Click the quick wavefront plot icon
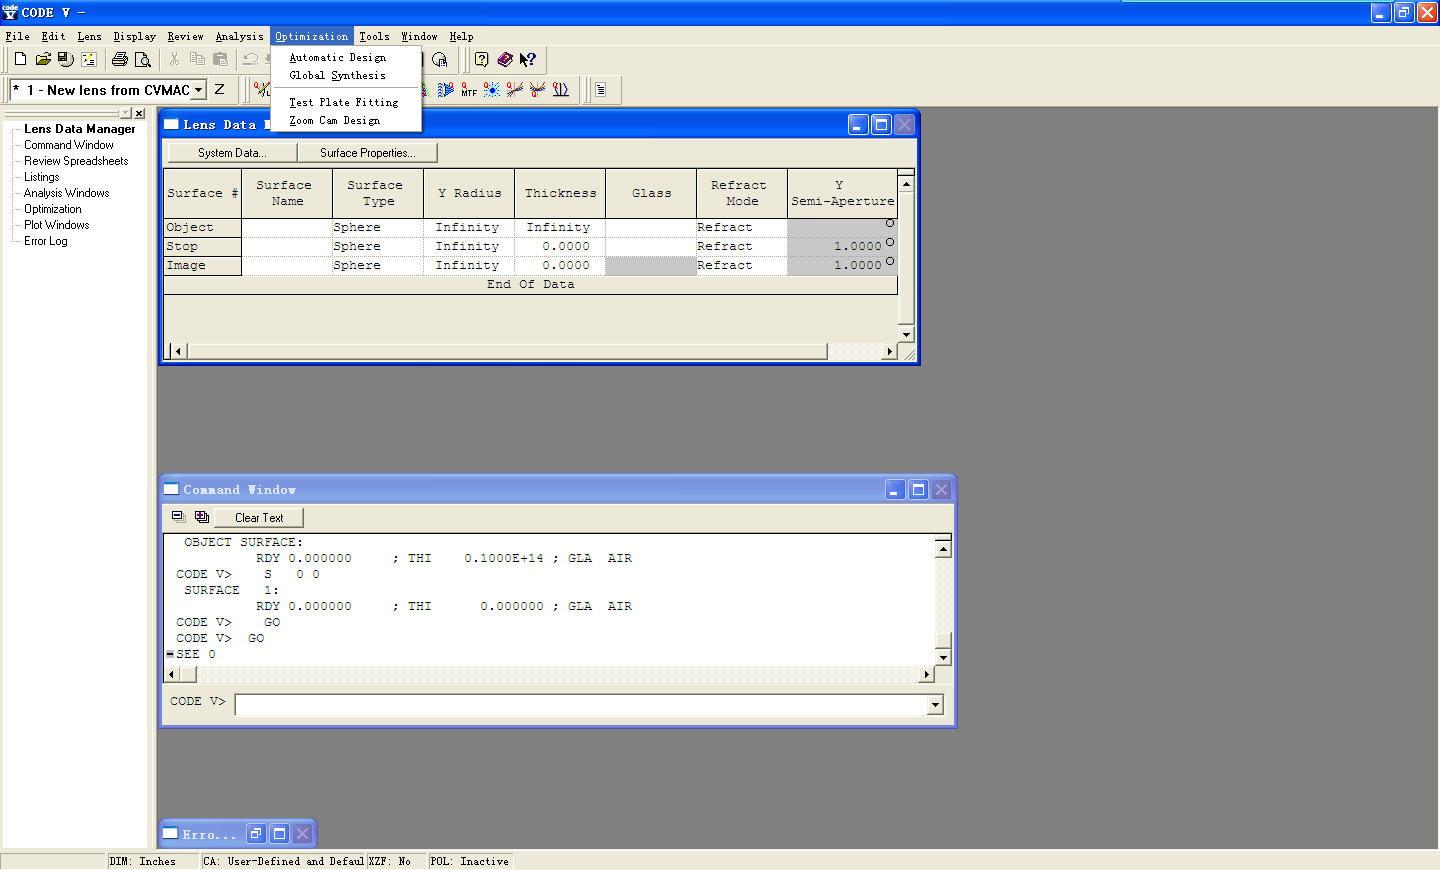The height and width of the screenshot is (870, 1440). [x=446, y=90]
